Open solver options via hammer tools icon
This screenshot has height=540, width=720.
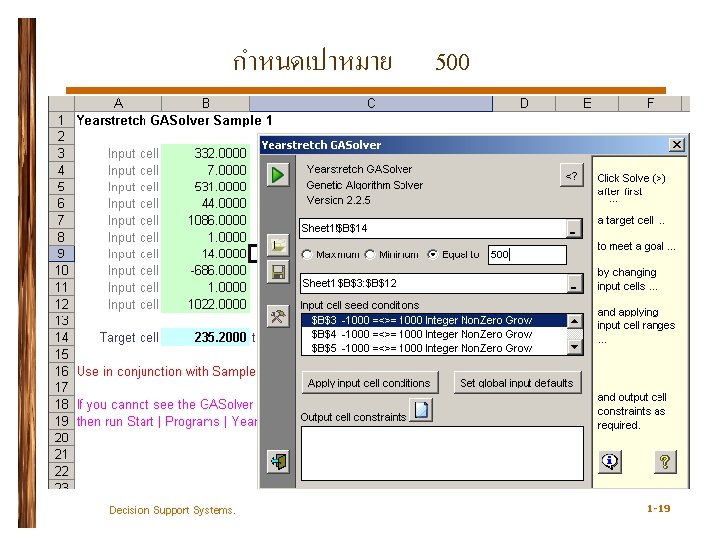click(278, 316)
